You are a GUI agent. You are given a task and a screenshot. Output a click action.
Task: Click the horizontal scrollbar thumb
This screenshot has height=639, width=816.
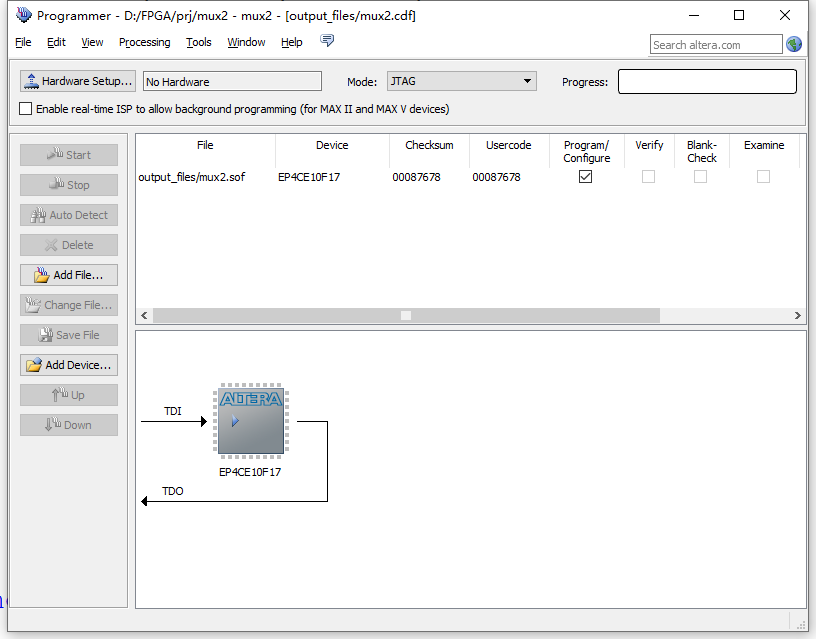(x=406, y=315)
